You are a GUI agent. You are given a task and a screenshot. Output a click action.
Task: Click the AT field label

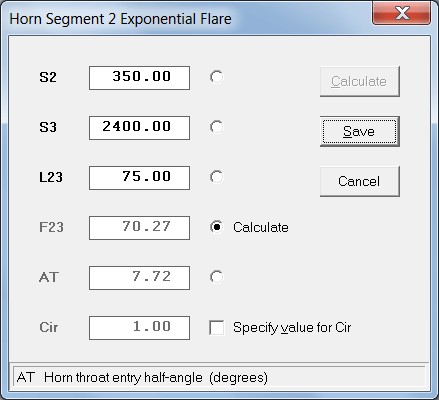pyautogui.click(x=49, y=277)
